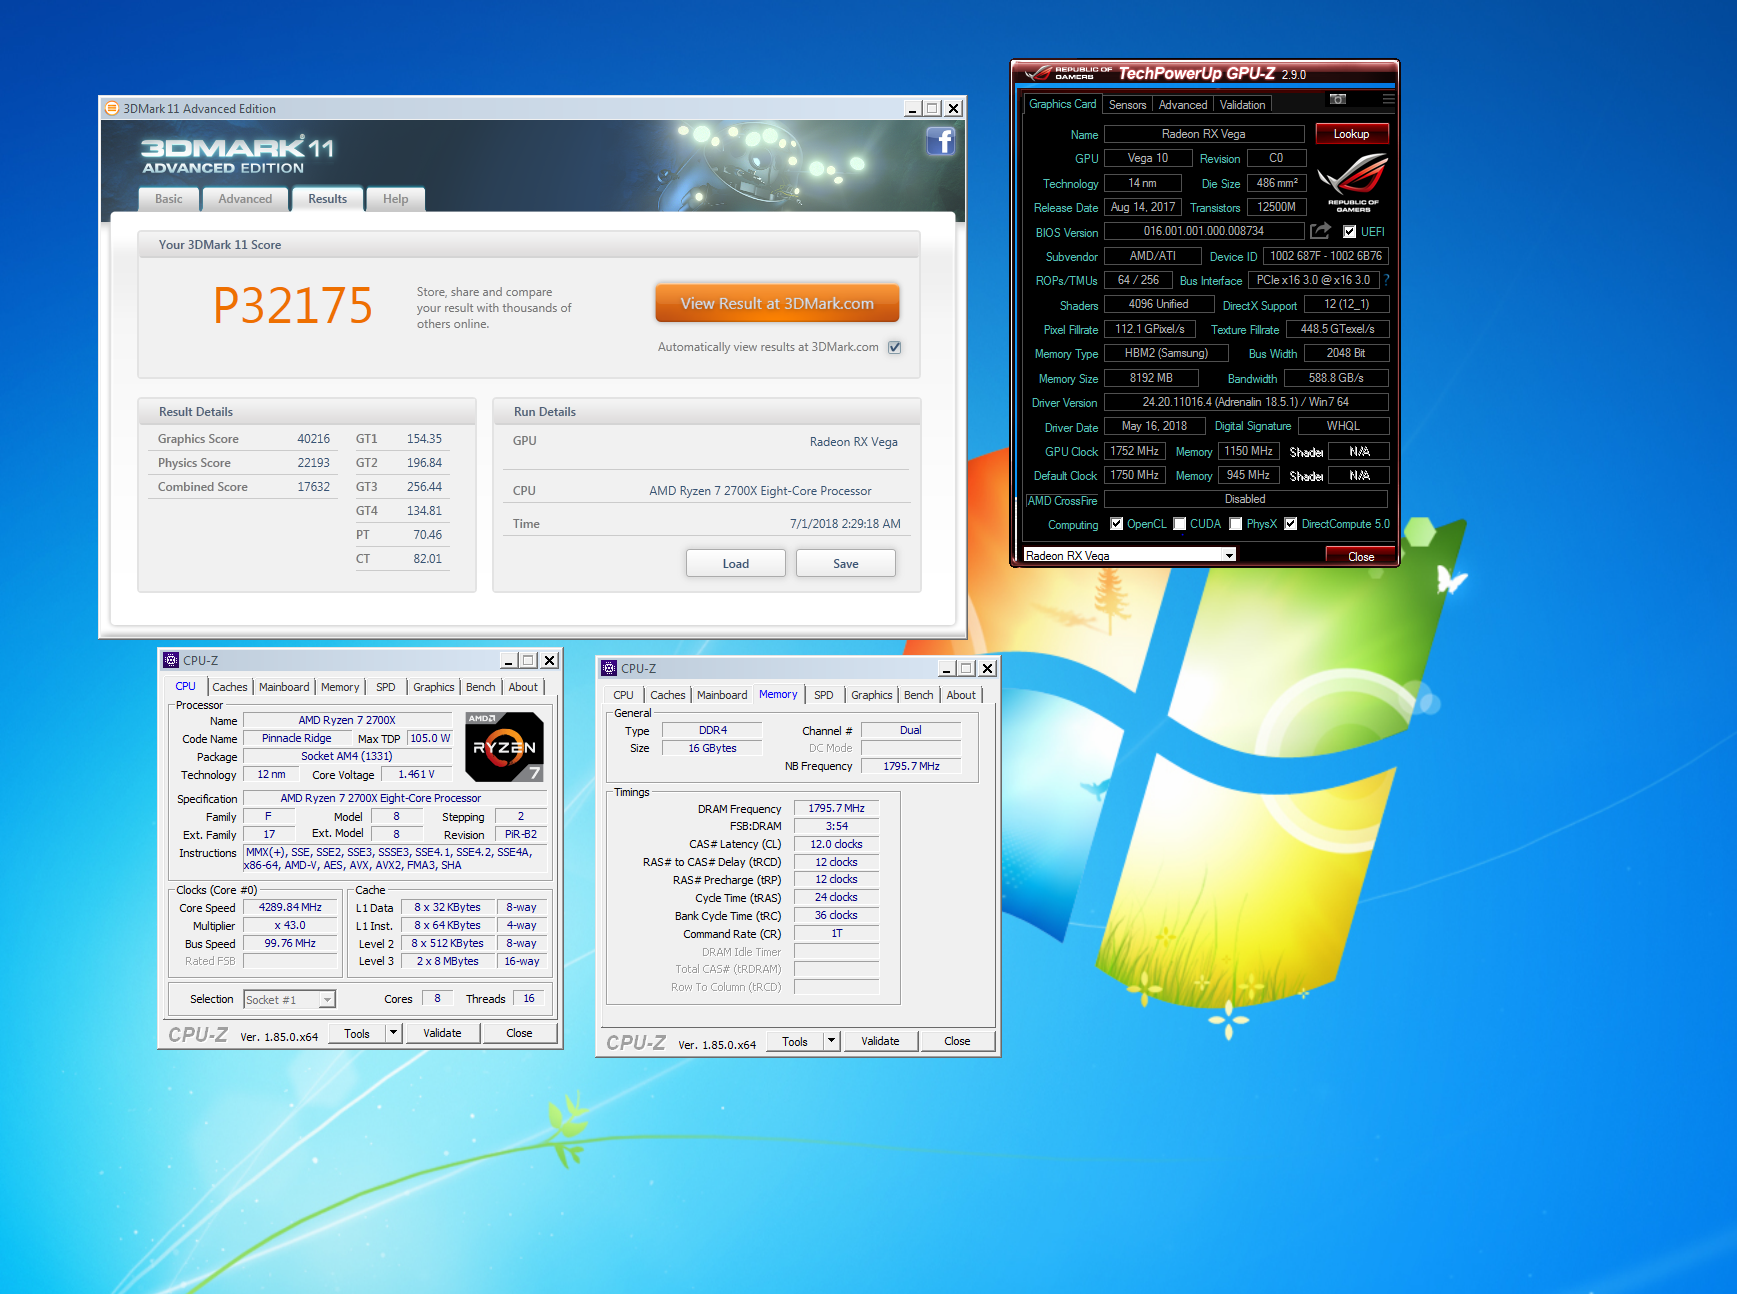1737x1294 pixels.
Task: Open CPU tab in right CPU-Z window
Action: tap(623, 695)
